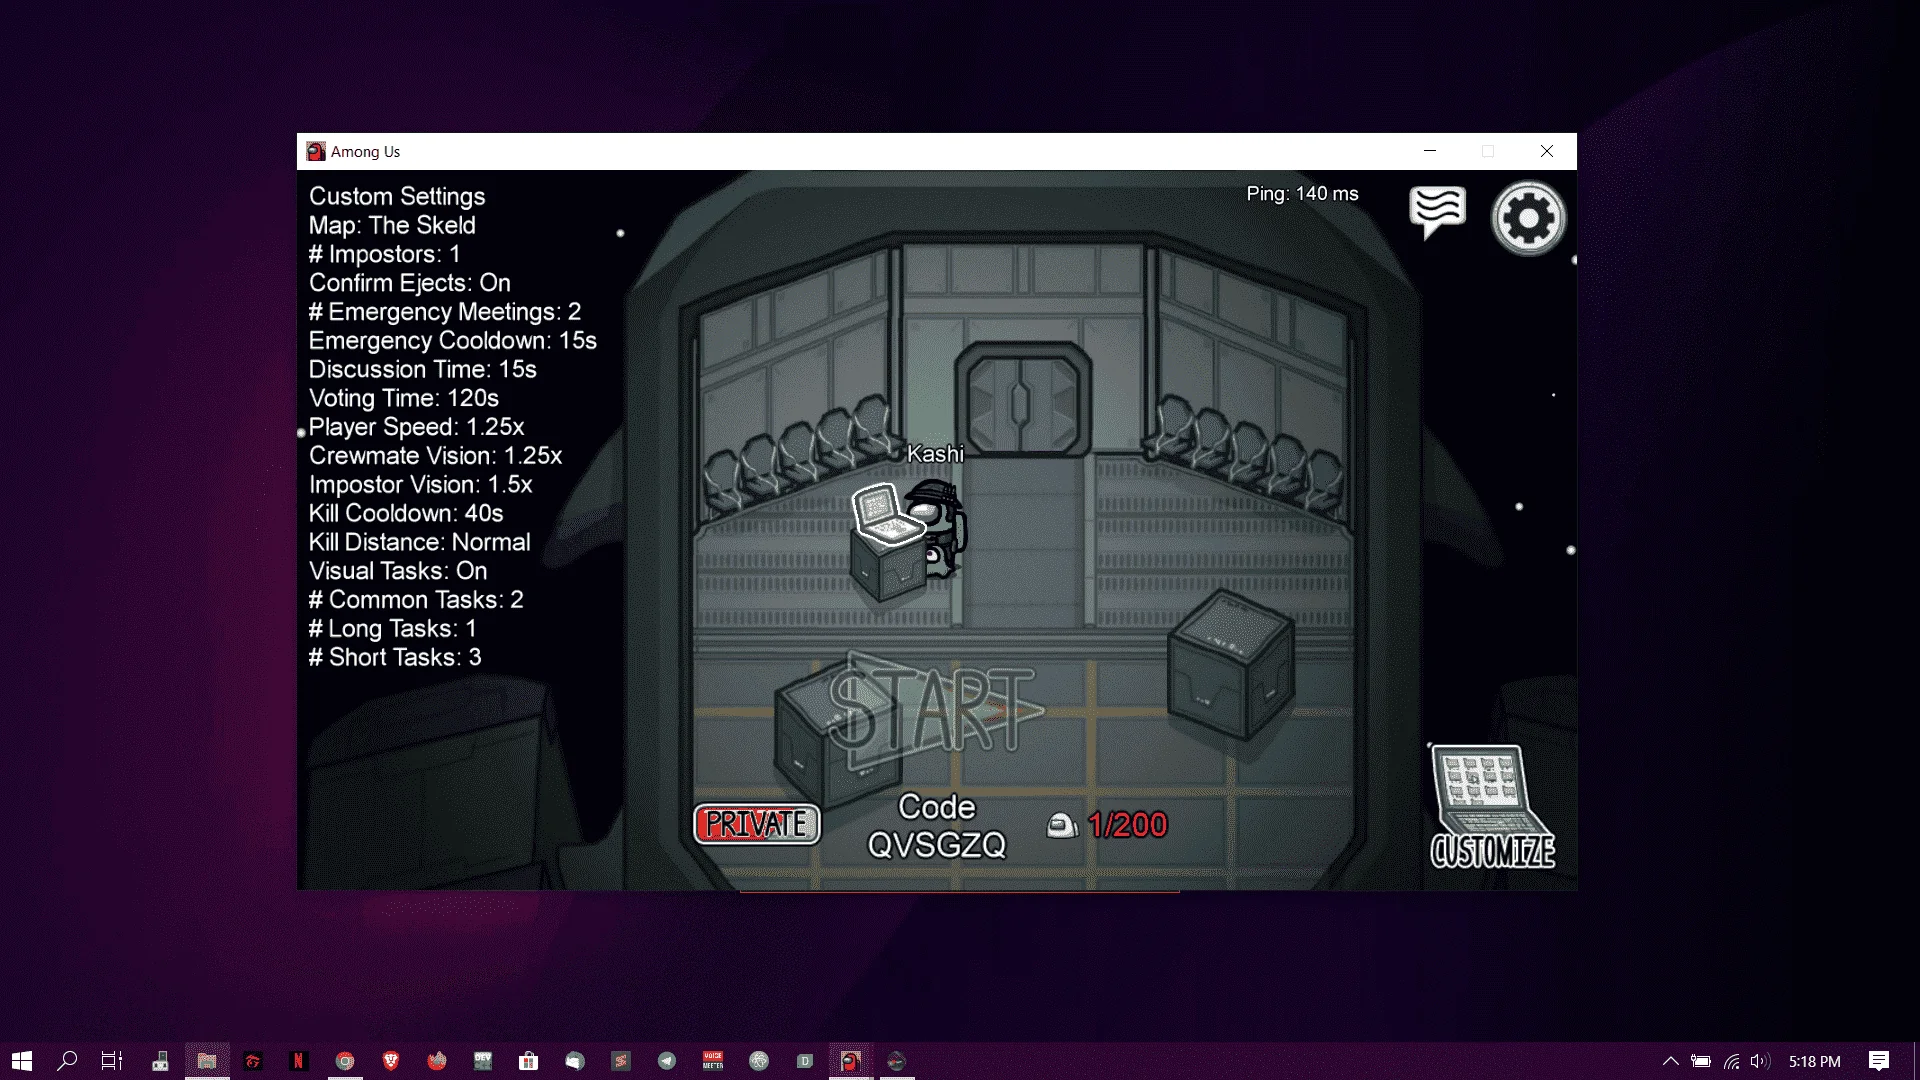Screen dimensions: 1920x1080
Task: Click the player count crewmate icon
Action: click(x=1062, y=825)
